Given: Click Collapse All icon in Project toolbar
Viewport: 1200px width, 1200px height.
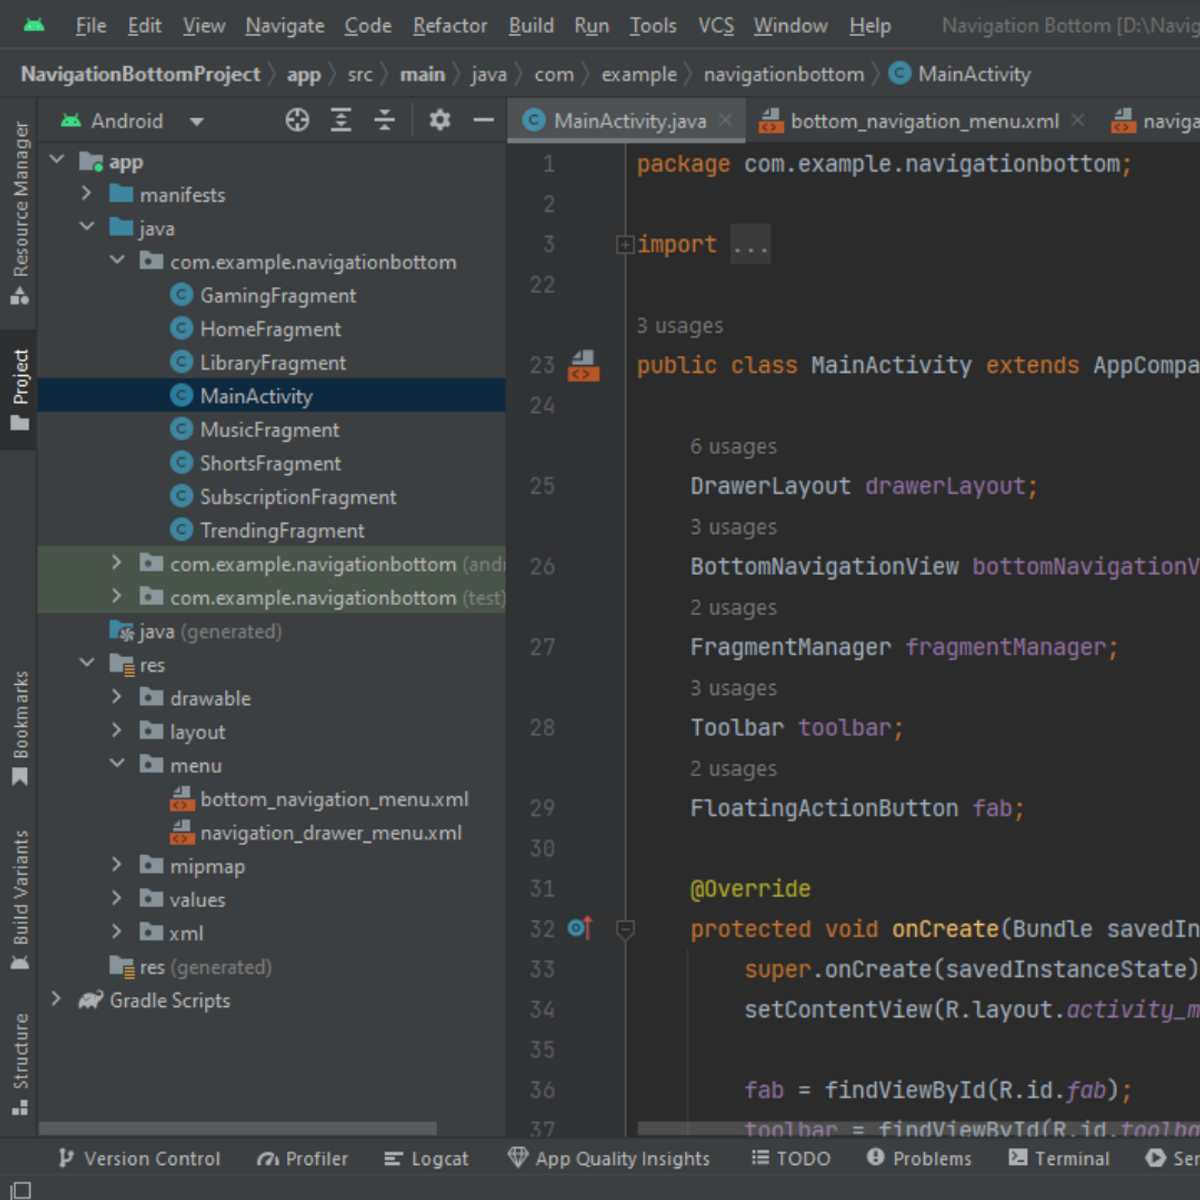Looking at the screenshot, I should click(385, 121).
